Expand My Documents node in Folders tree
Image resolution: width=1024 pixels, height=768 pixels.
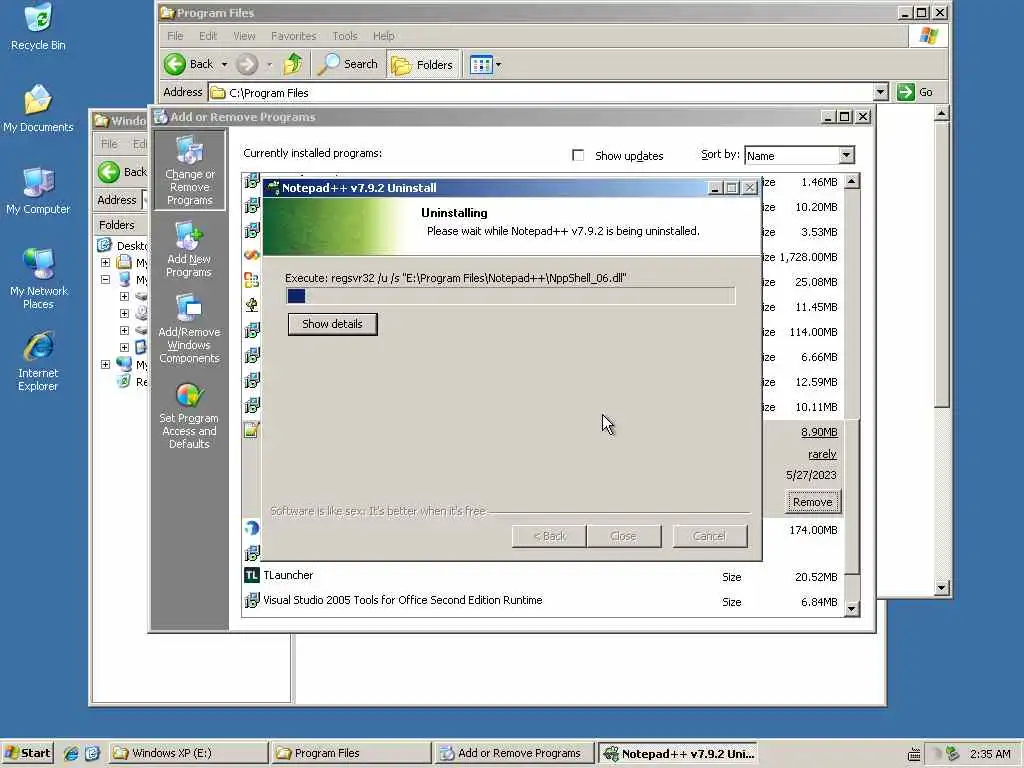[x=105, y=263]
